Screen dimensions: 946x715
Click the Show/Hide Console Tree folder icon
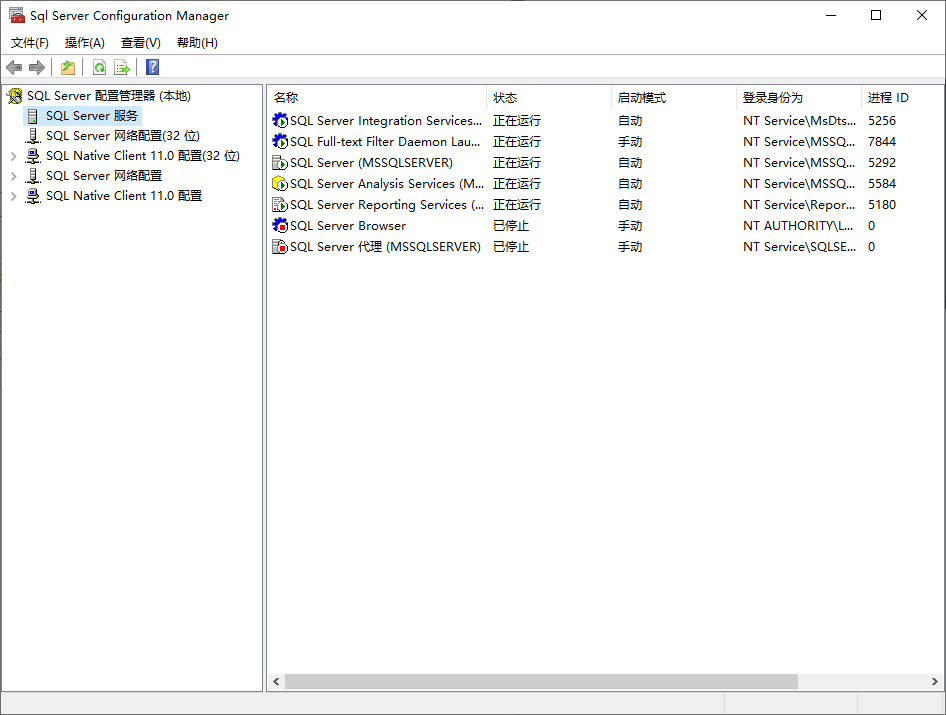pyautogui.click(x=67, y=67)
